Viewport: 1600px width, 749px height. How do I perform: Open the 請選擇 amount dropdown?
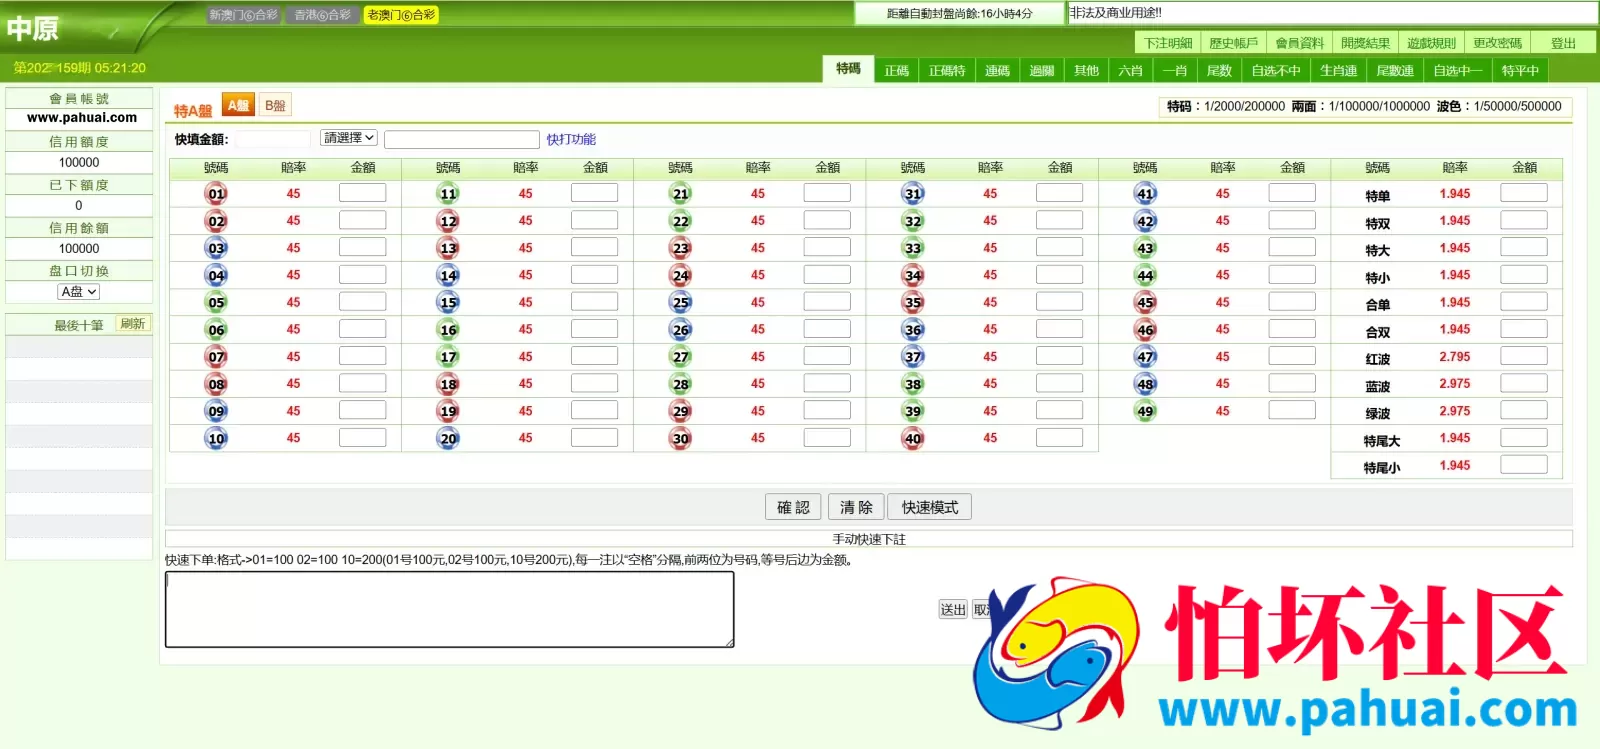point(348,138)
